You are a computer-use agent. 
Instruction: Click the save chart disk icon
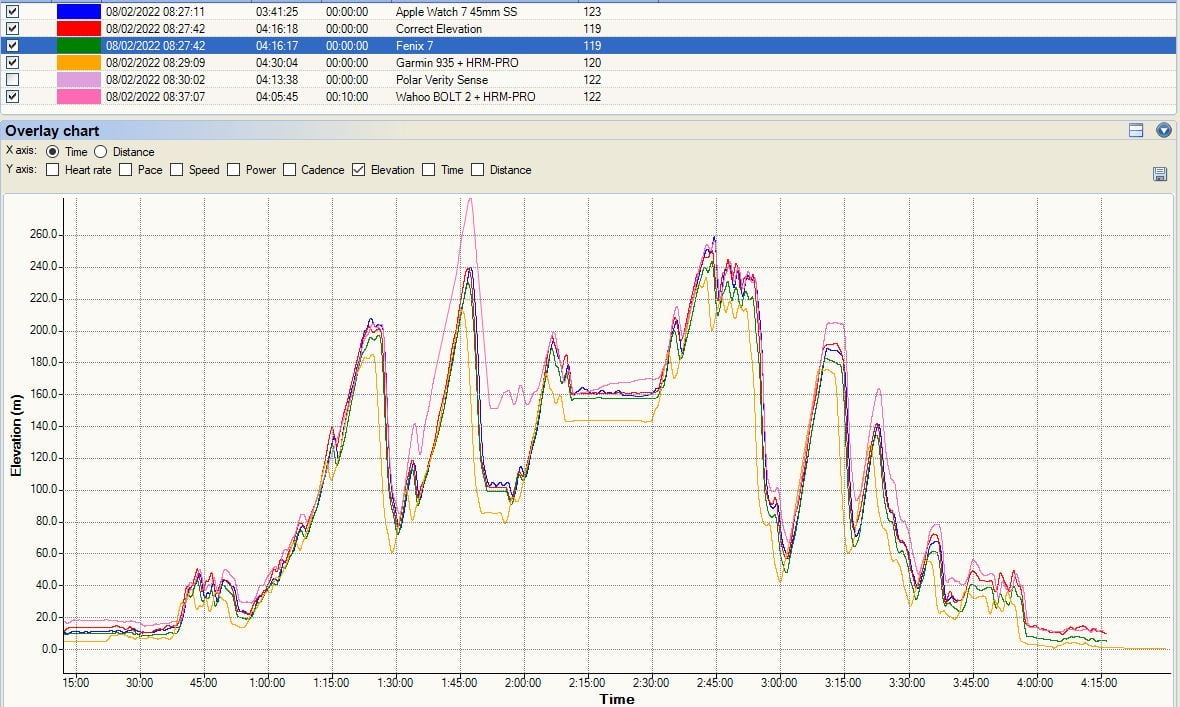[x=1160, y=175]
